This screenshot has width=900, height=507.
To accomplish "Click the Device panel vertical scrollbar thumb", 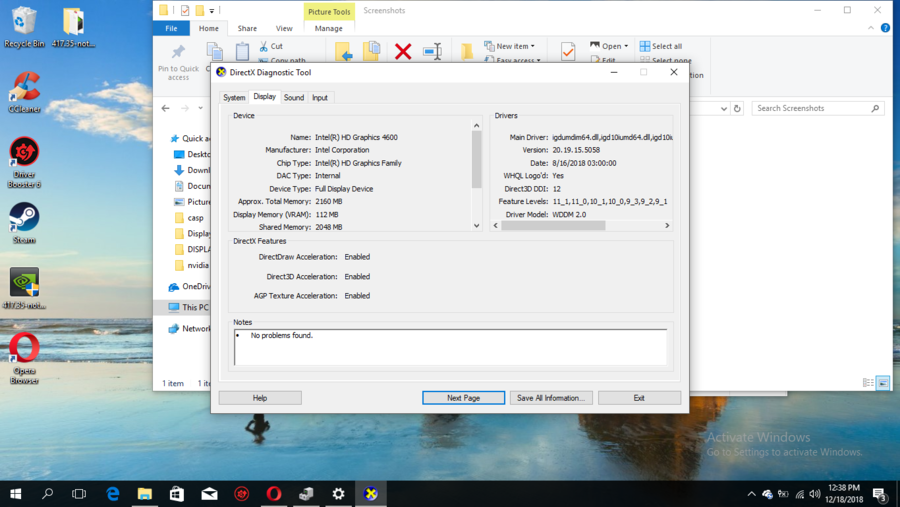I will pos(476,159).
